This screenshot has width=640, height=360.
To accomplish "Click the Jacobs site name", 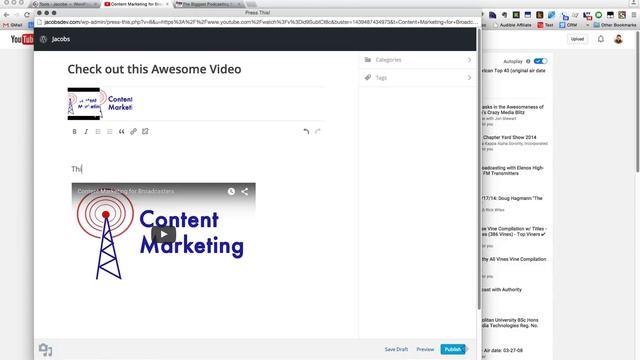I will pyautogui.click(x=61, y=39).
